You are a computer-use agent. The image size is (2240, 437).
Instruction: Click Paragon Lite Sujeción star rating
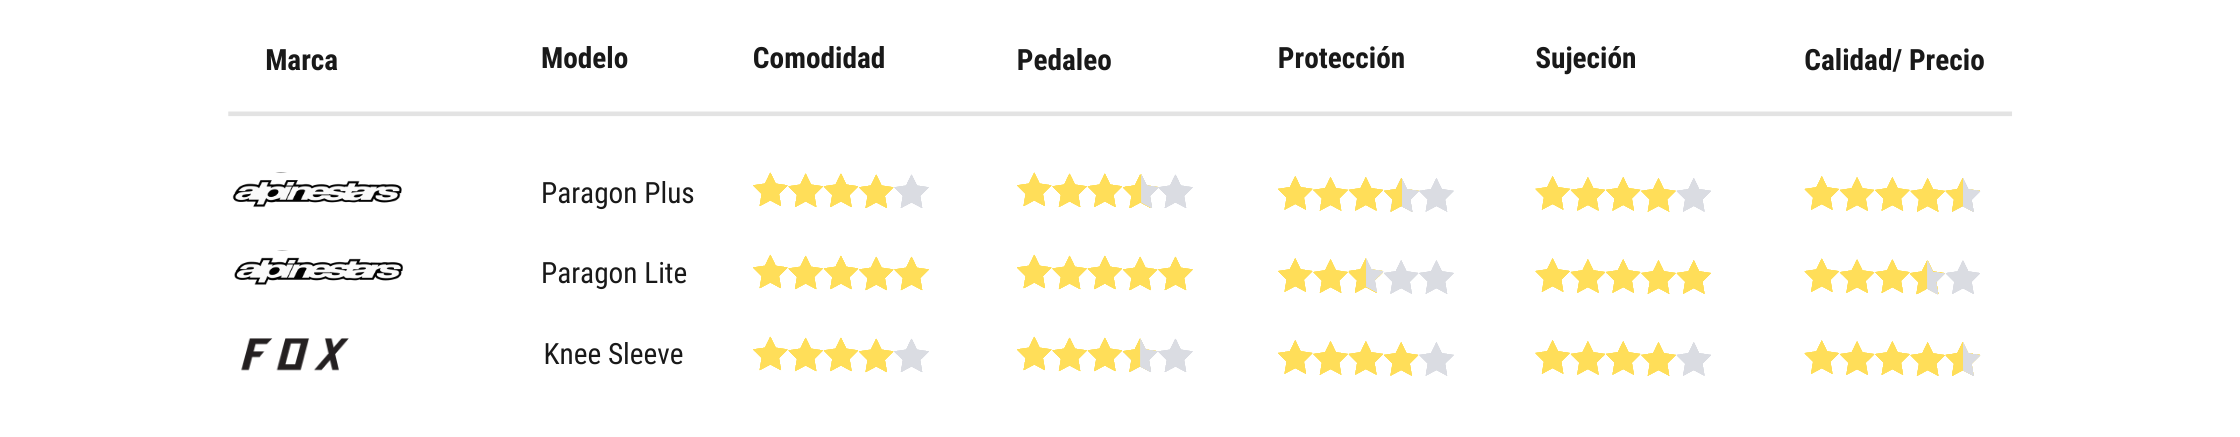(x=1622, y=277)
